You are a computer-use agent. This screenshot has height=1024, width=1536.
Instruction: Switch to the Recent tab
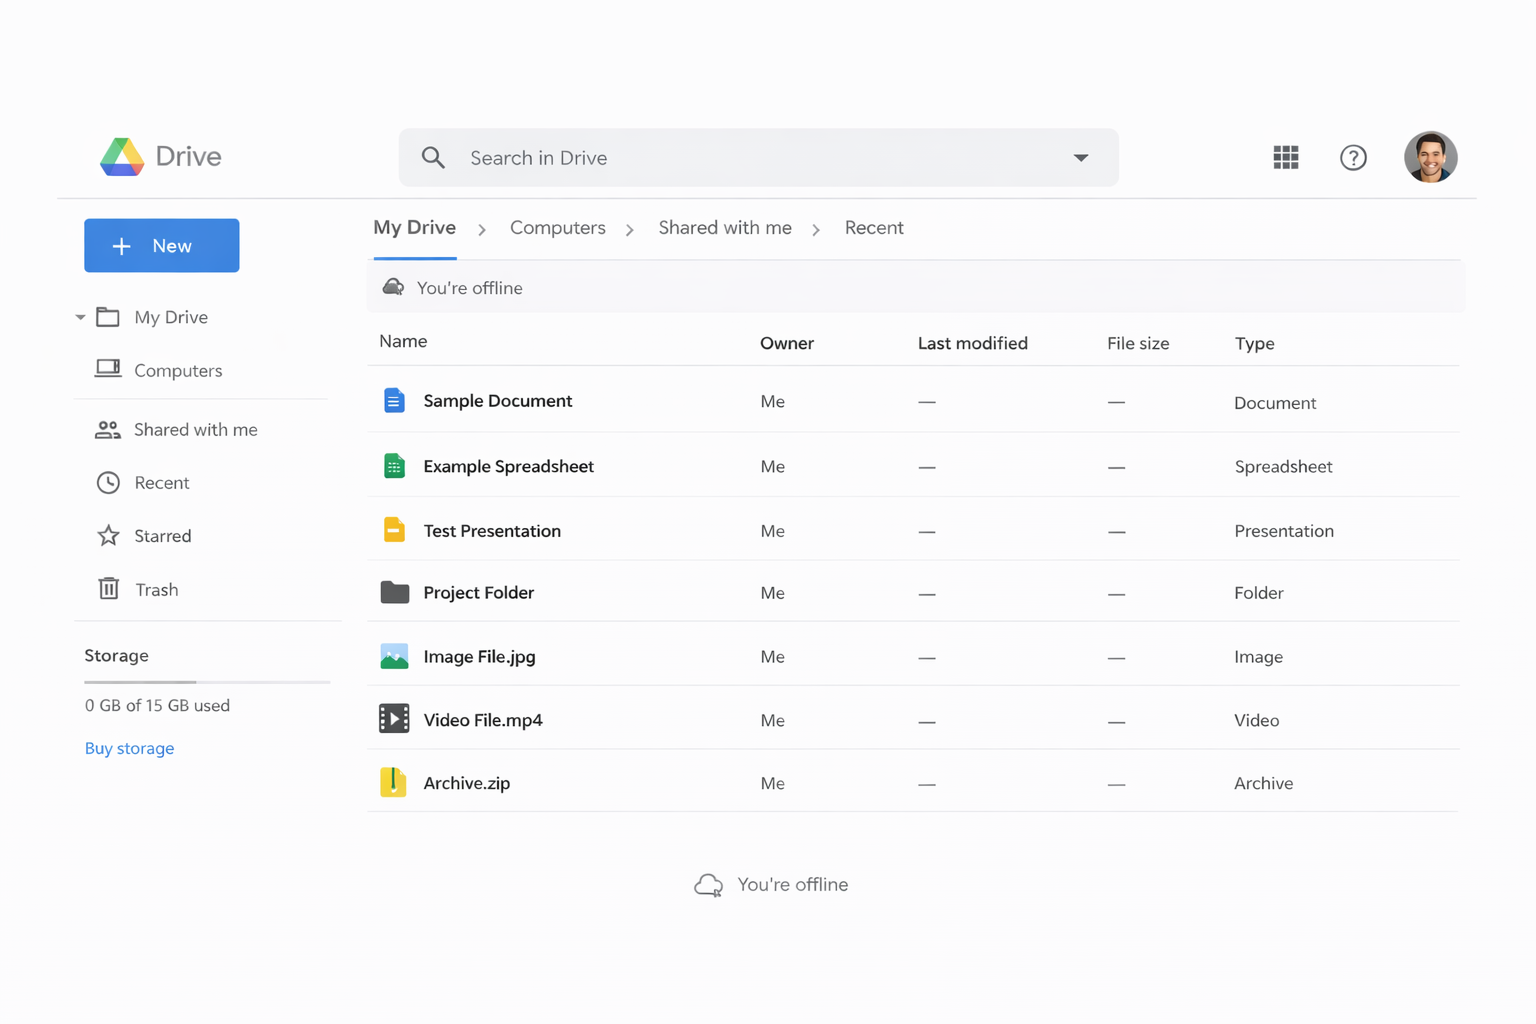873,228
